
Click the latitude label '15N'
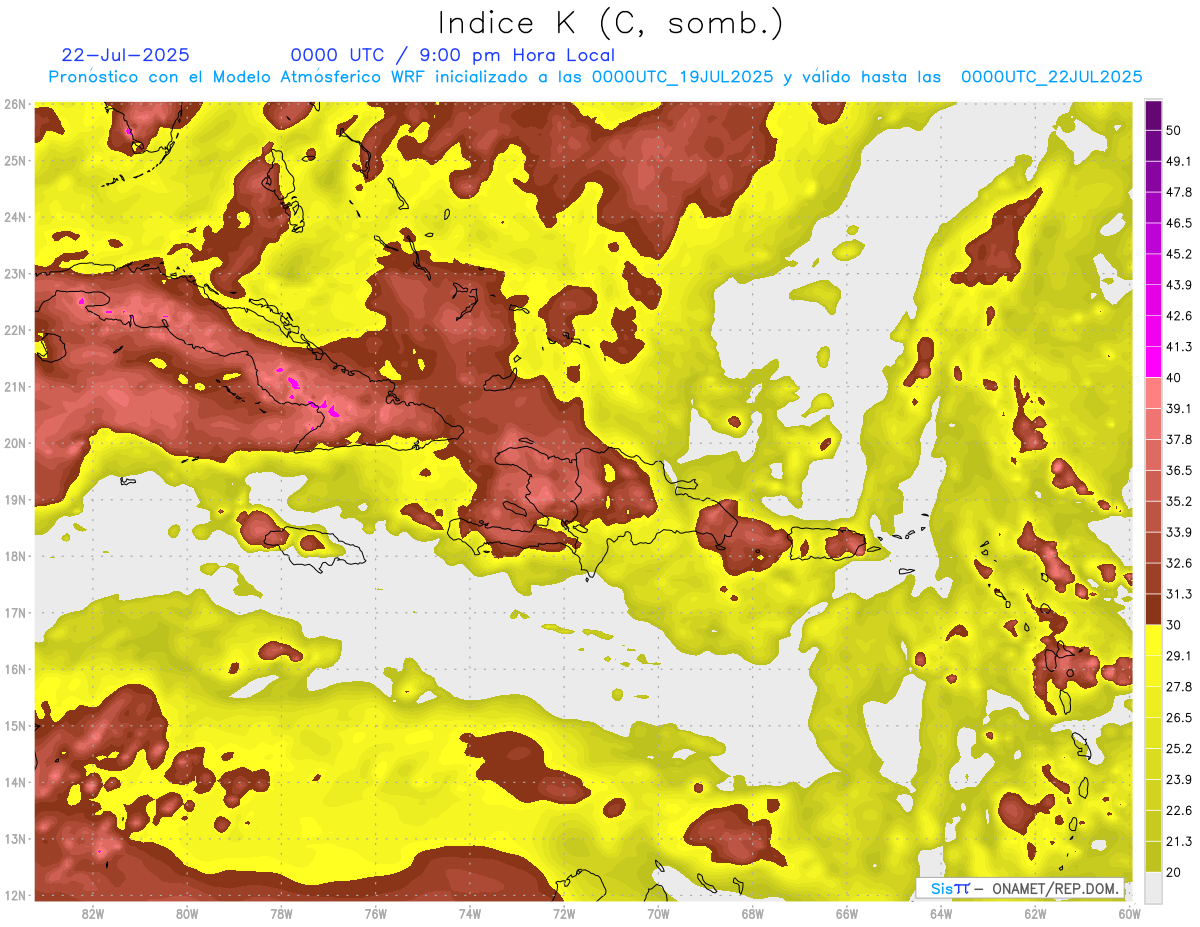click(15, 726)
